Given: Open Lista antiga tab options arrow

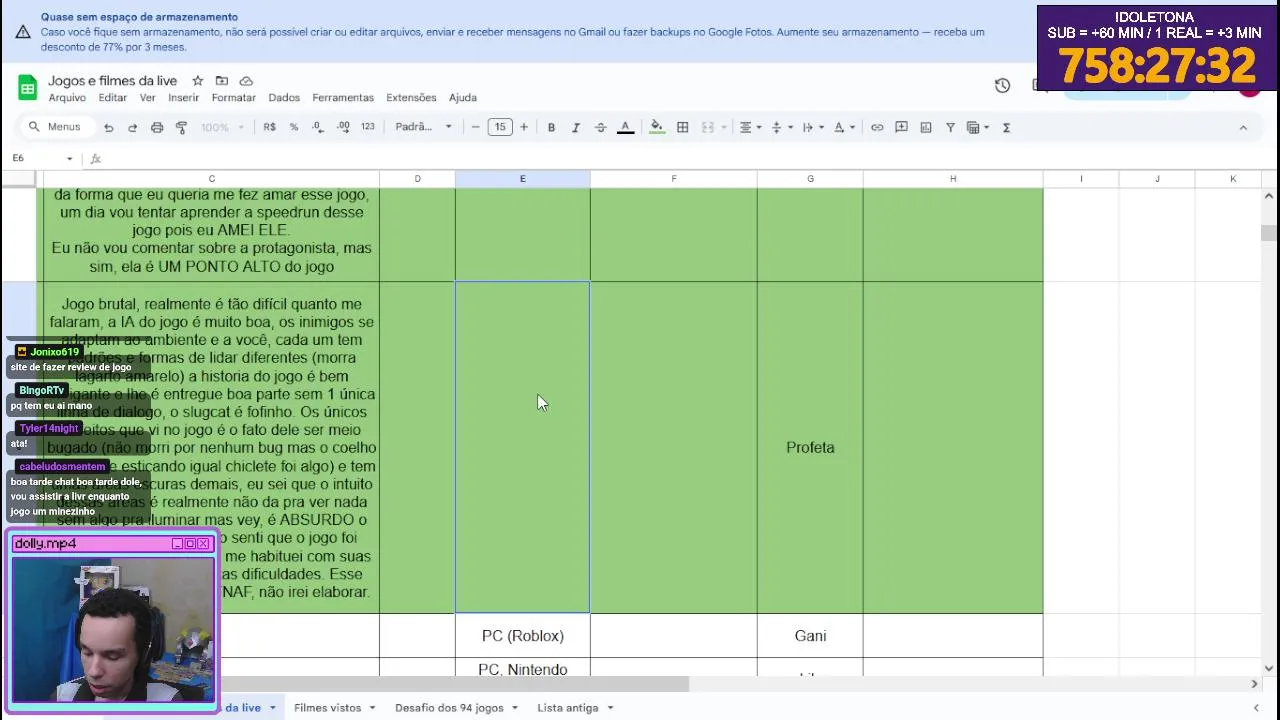Looking at the screenshot, I should (x=609, y=708).
